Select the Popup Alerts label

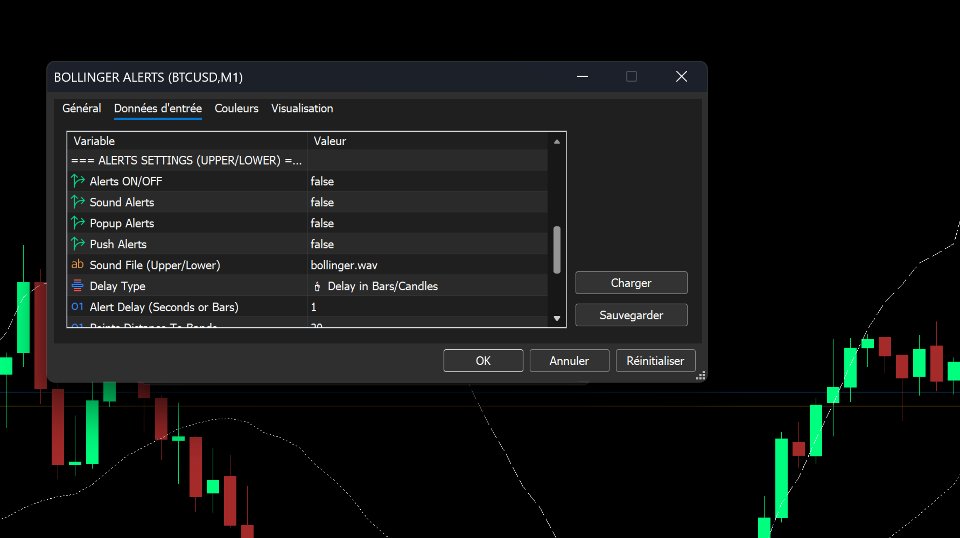[x=122, y=223]
